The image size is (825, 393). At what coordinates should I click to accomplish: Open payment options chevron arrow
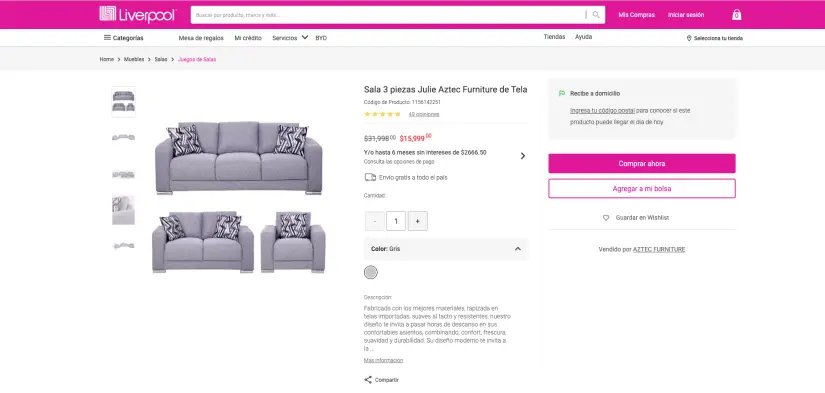[522, 156]
